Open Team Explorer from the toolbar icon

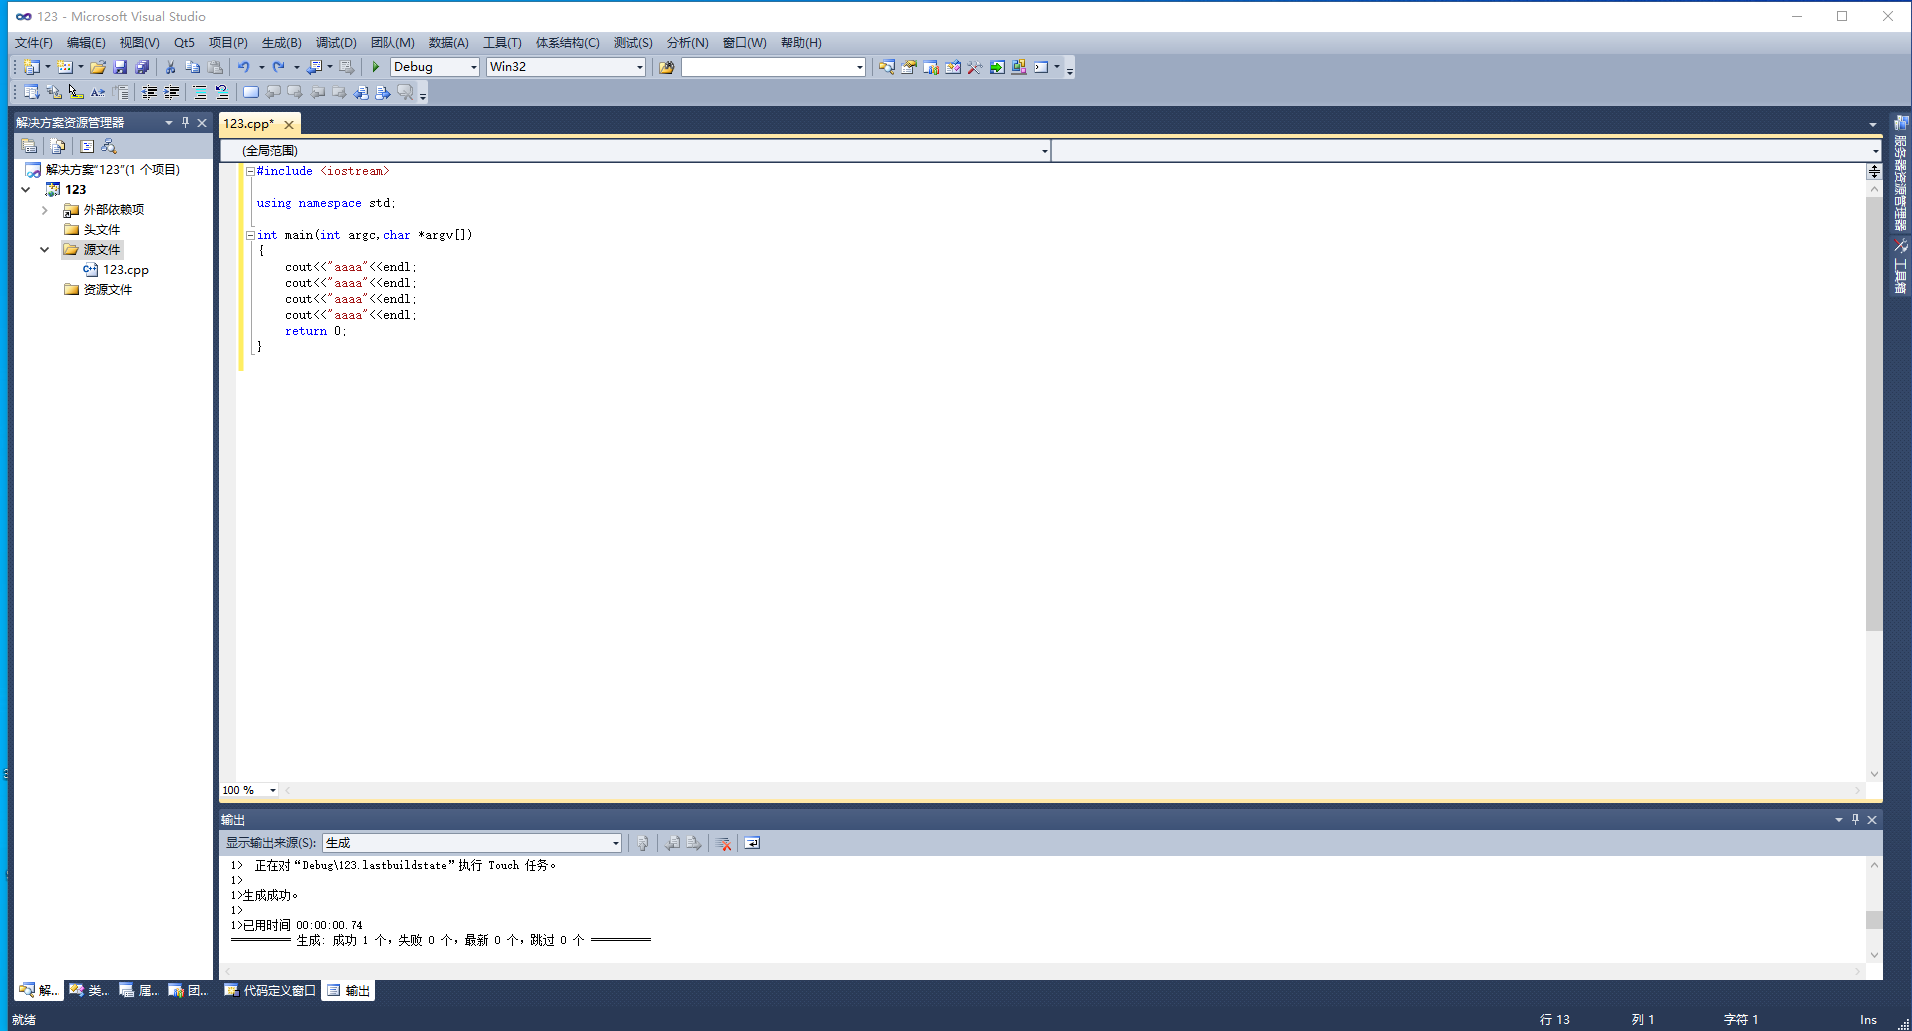(931, 67)
